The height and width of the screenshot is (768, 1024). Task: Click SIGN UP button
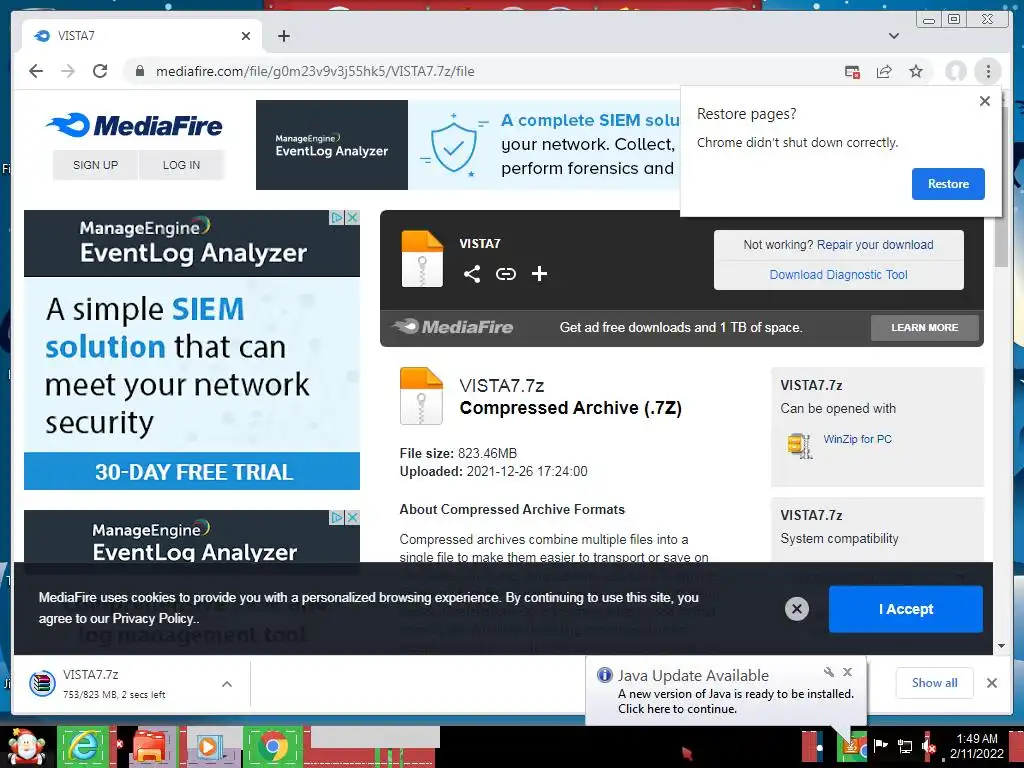coord(95,165)
